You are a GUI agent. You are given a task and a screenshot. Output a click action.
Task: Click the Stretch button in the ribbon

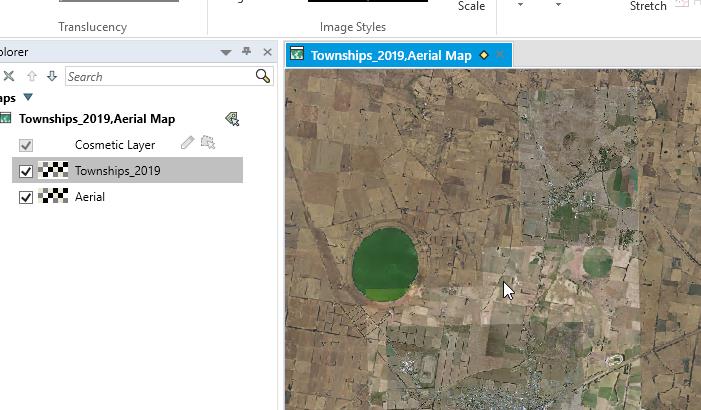point(648,6)
